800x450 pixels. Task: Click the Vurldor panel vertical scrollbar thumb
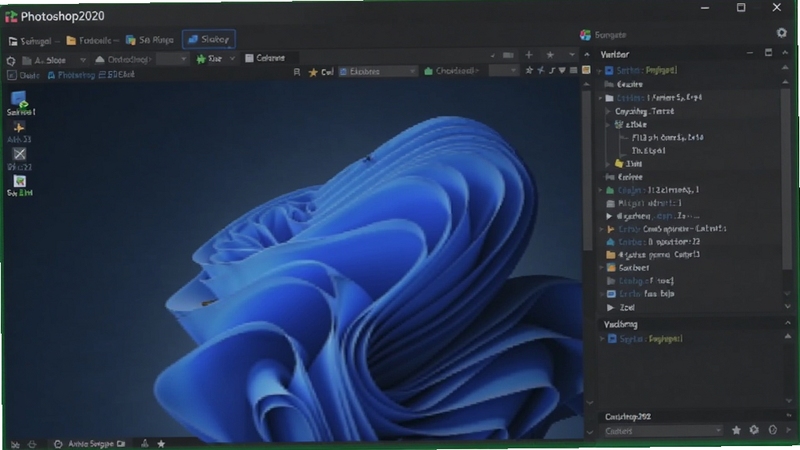pos(786,179)
